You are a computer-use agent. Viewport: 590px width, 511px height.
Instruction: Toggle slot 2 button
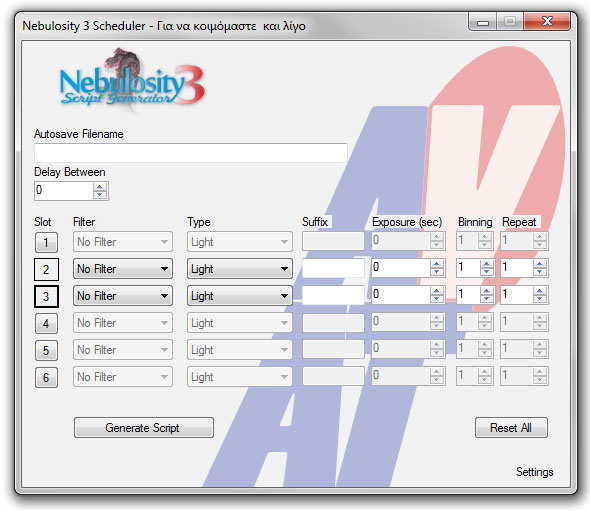[46, 269]
